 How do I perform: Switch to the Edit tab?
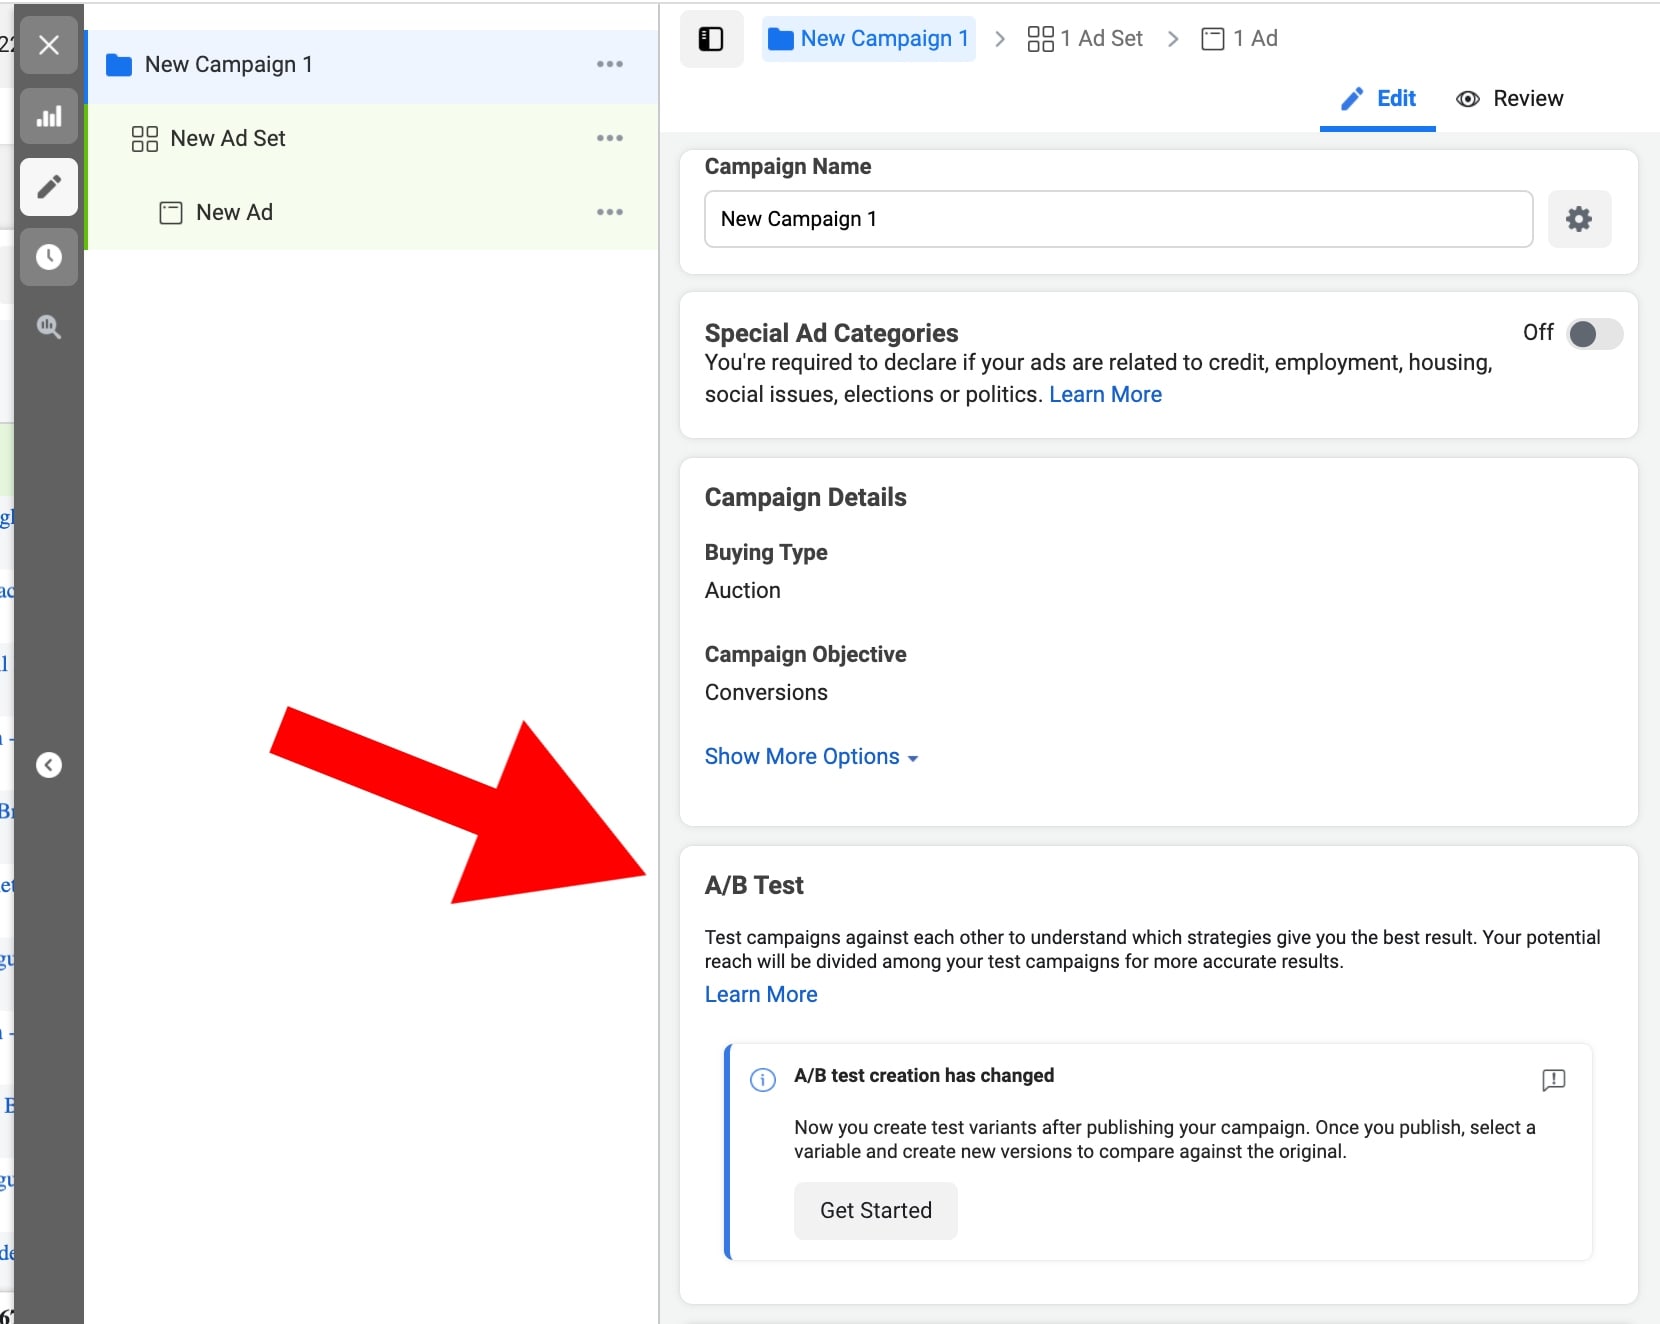coord(1378,98)
